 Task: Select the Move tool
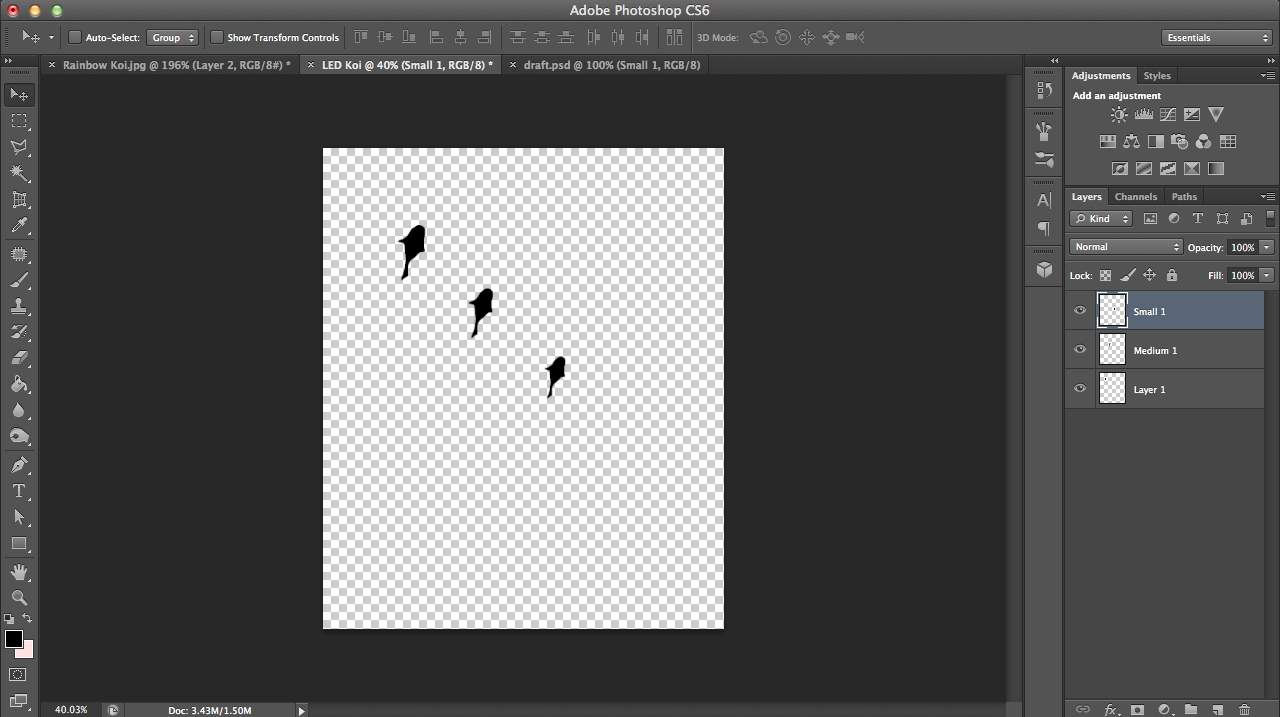18,94
